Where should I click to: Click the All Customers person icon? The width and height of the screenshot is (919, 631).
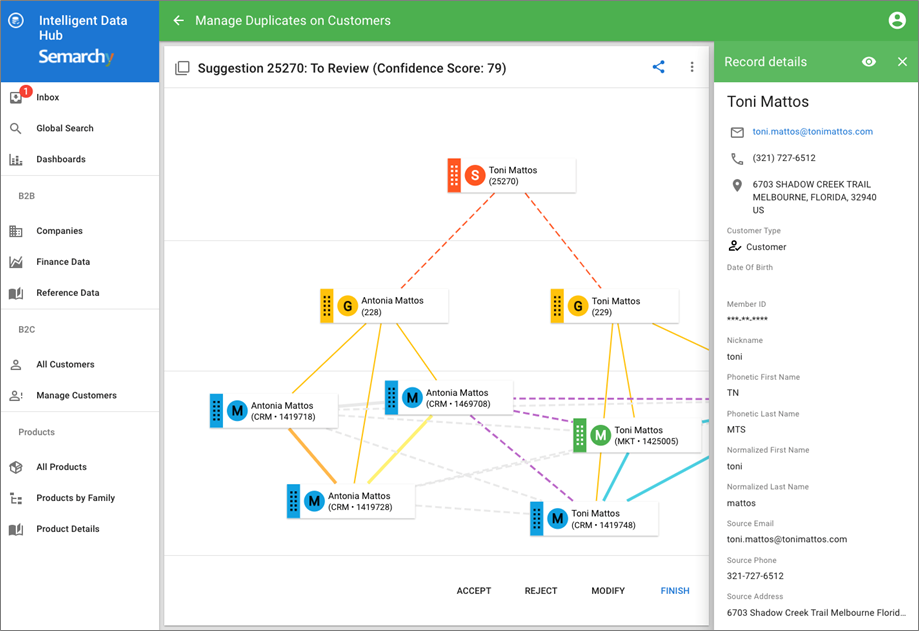tap(16, 364)
